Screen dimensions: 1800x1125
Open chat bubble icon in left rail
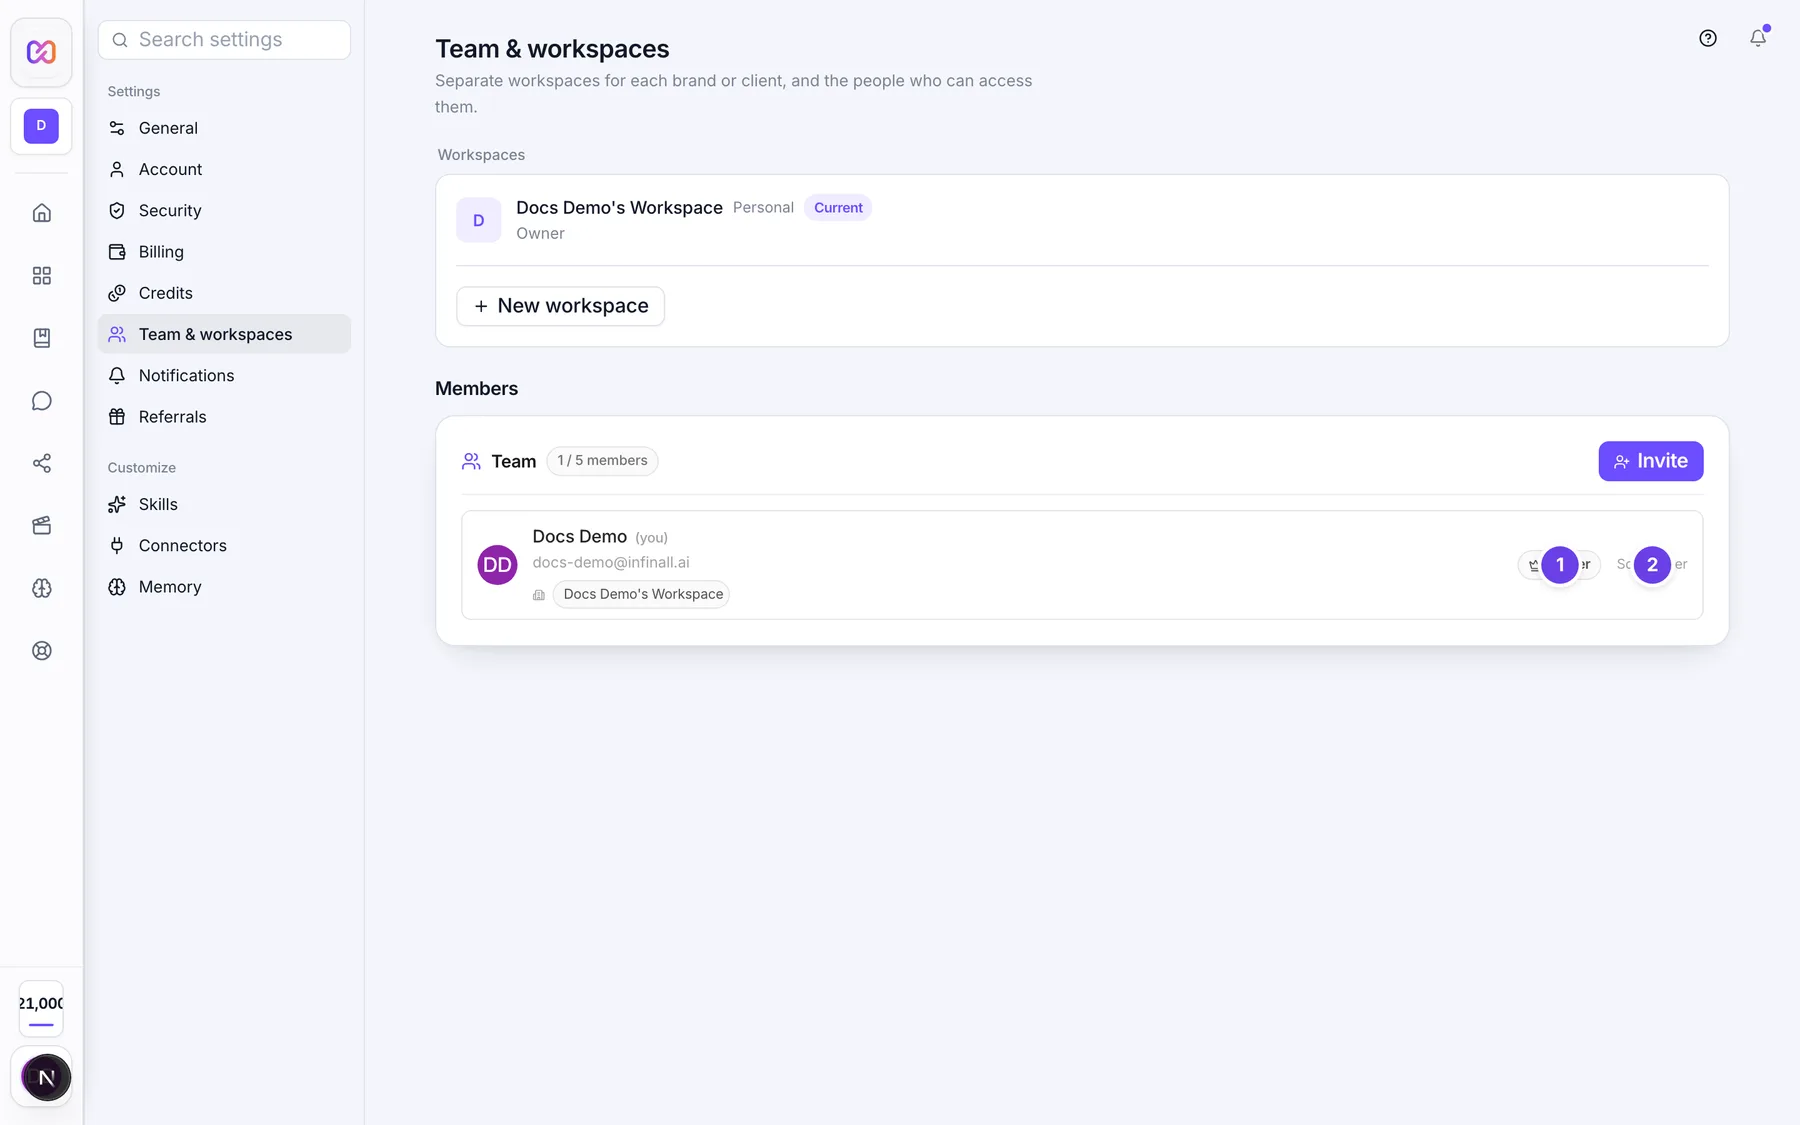pyautogui.click(x=42, y=400)
